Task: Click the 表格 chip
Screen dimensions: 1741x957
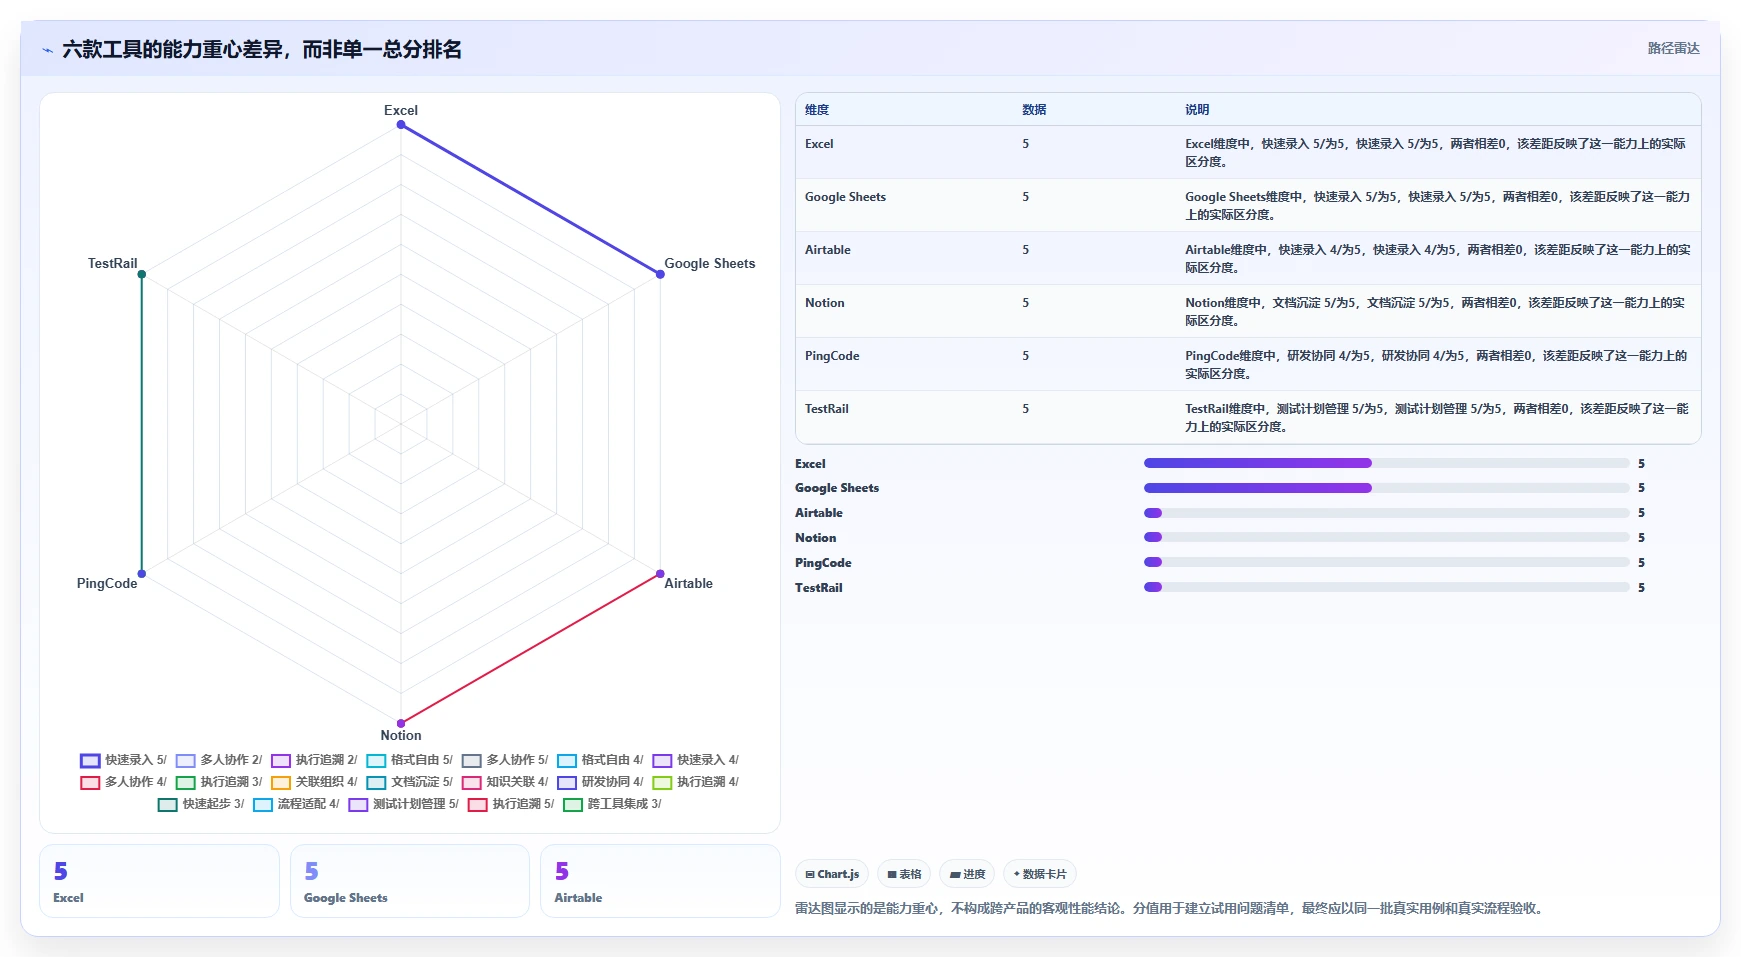Action: 904,874
